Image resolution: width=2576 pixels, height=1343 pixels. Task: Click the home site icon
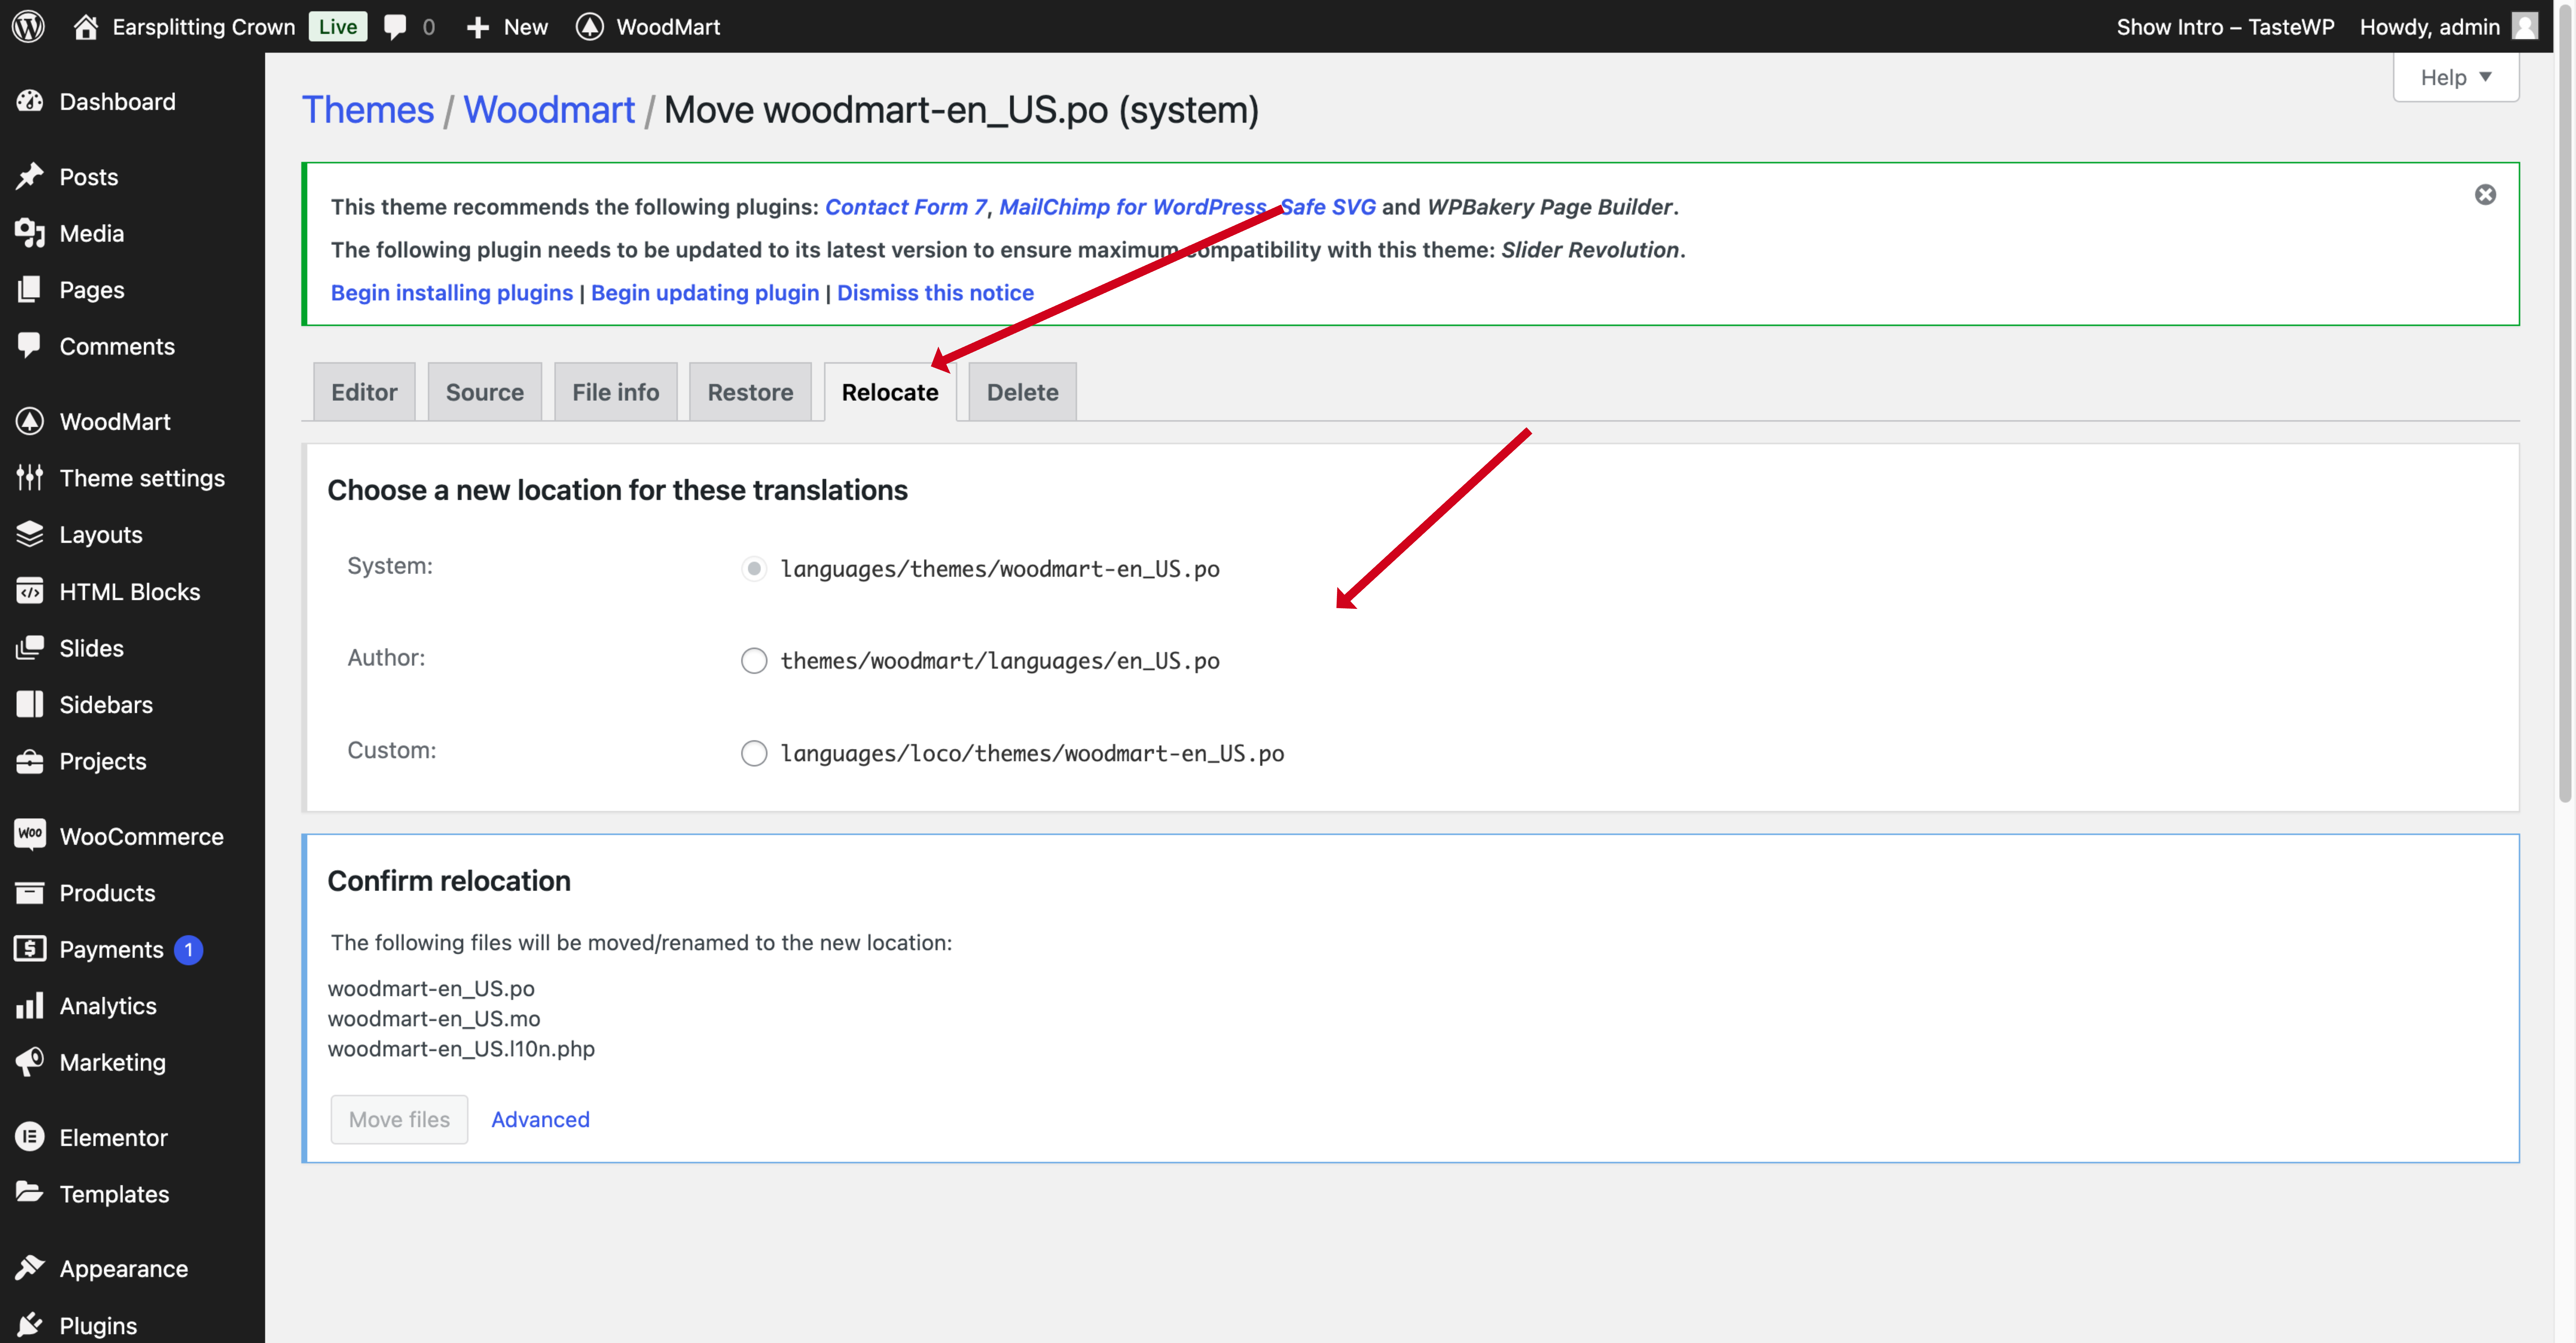[x=86, y=27]
